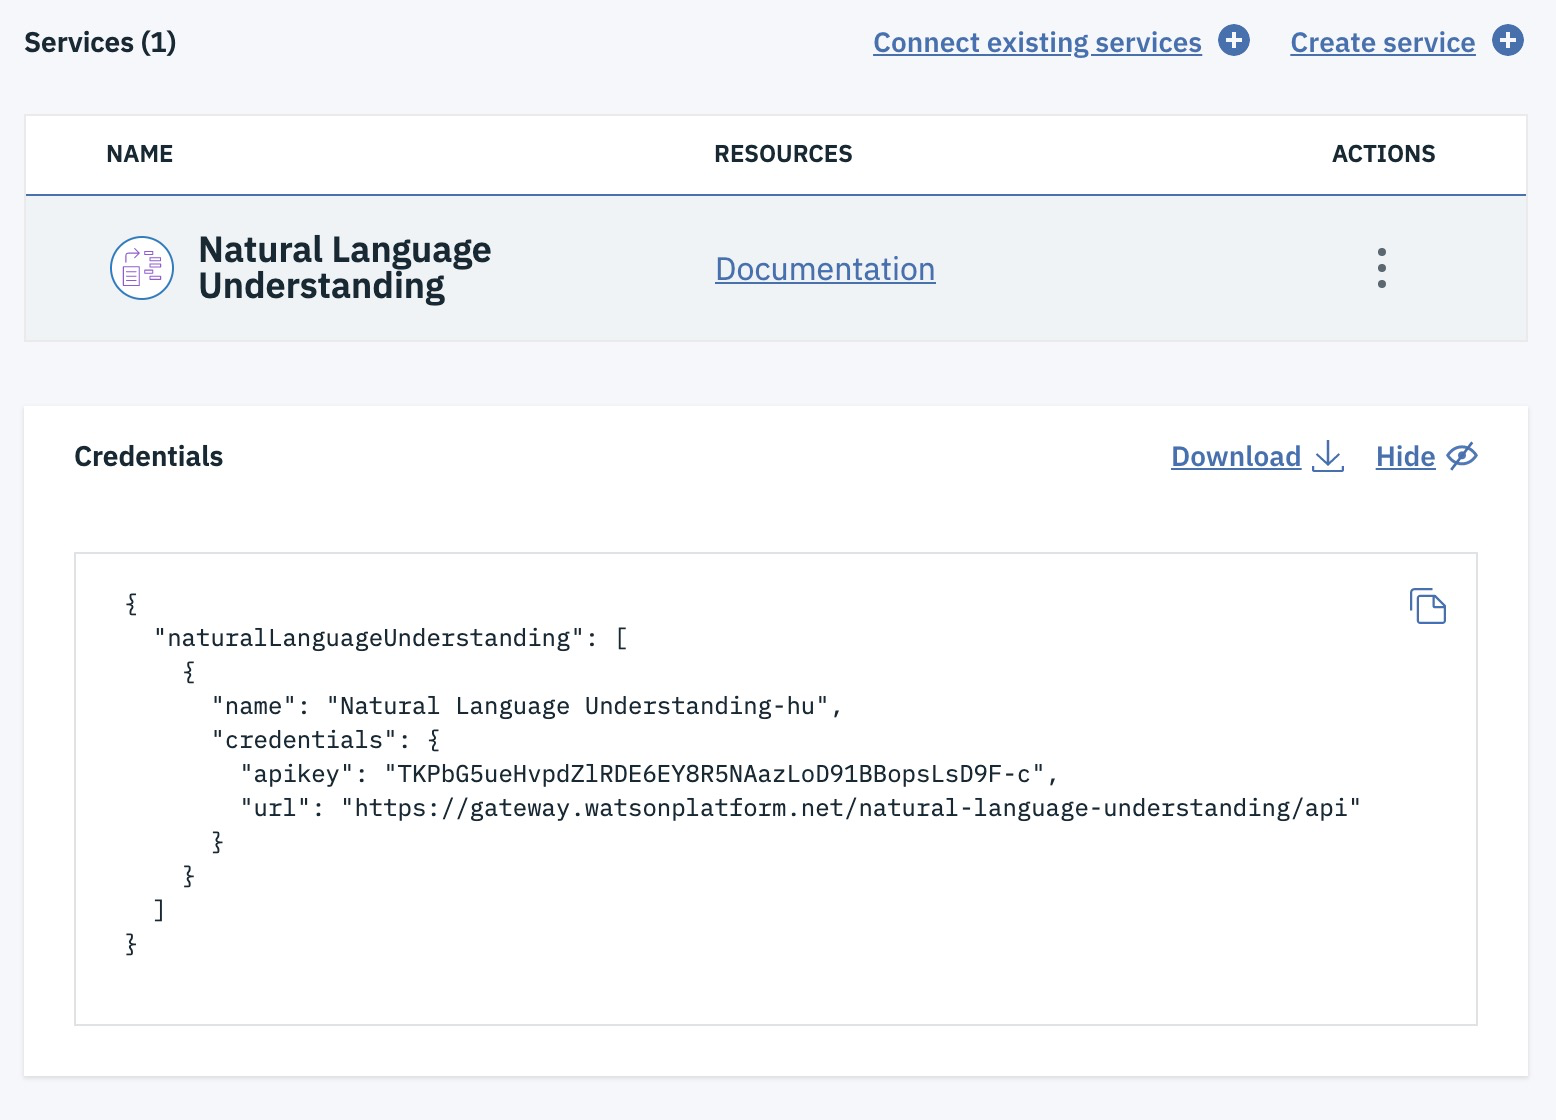Click the naturalLanguageUnderstanding key line
This screenshot has width=1556, height=1120.
[391, 638]
